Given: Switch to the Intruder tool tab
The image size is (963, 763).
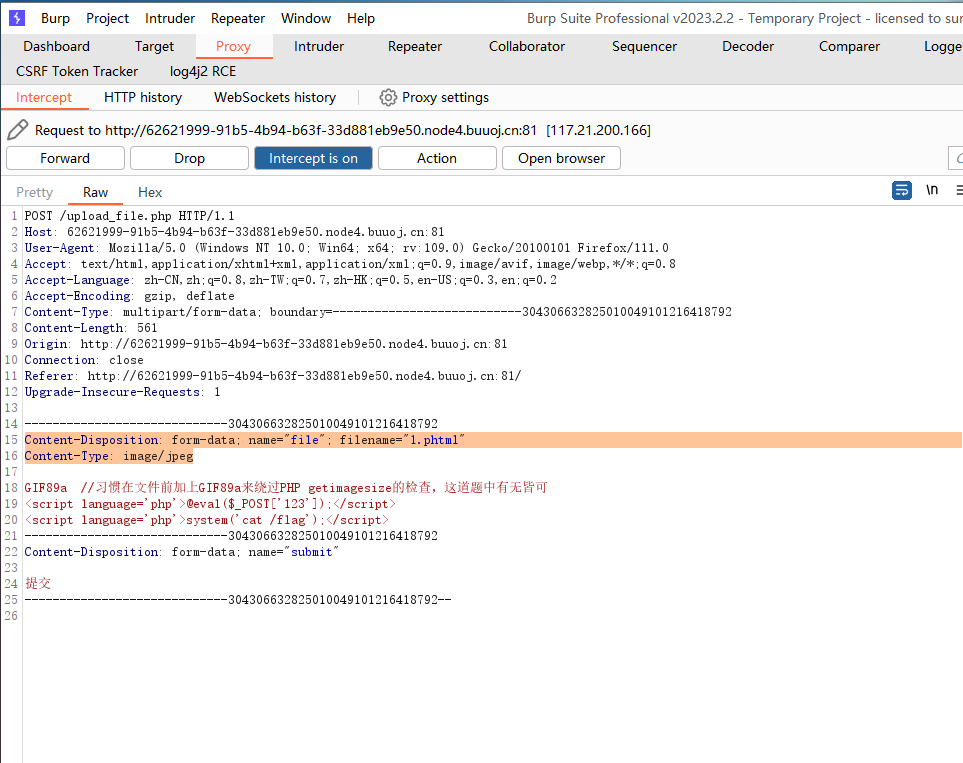Looking at the screenshot, I should (319, 46).
